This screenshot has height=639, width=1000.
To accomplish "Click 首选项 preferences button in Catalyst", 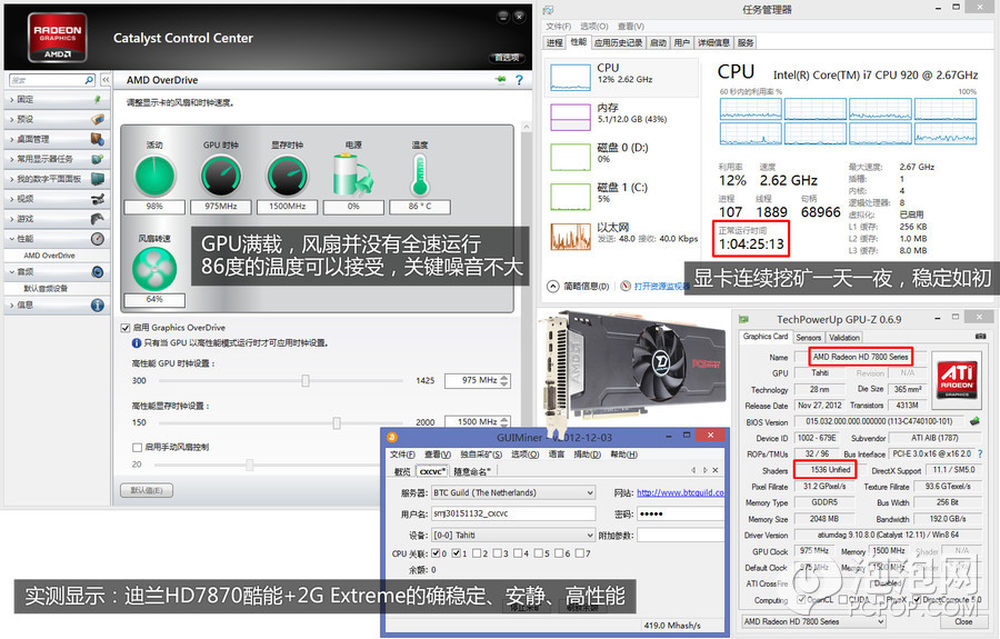I will pyautogui.click(x=507, y=57).
